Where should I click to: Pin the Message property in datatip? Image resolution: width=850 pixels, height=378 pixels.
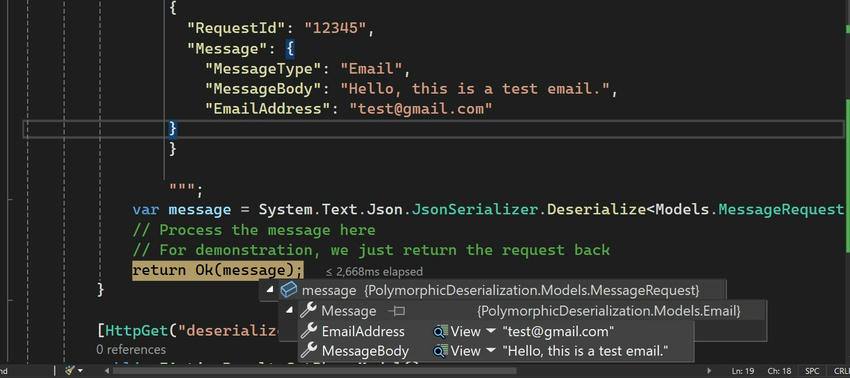tap(396, 311)
